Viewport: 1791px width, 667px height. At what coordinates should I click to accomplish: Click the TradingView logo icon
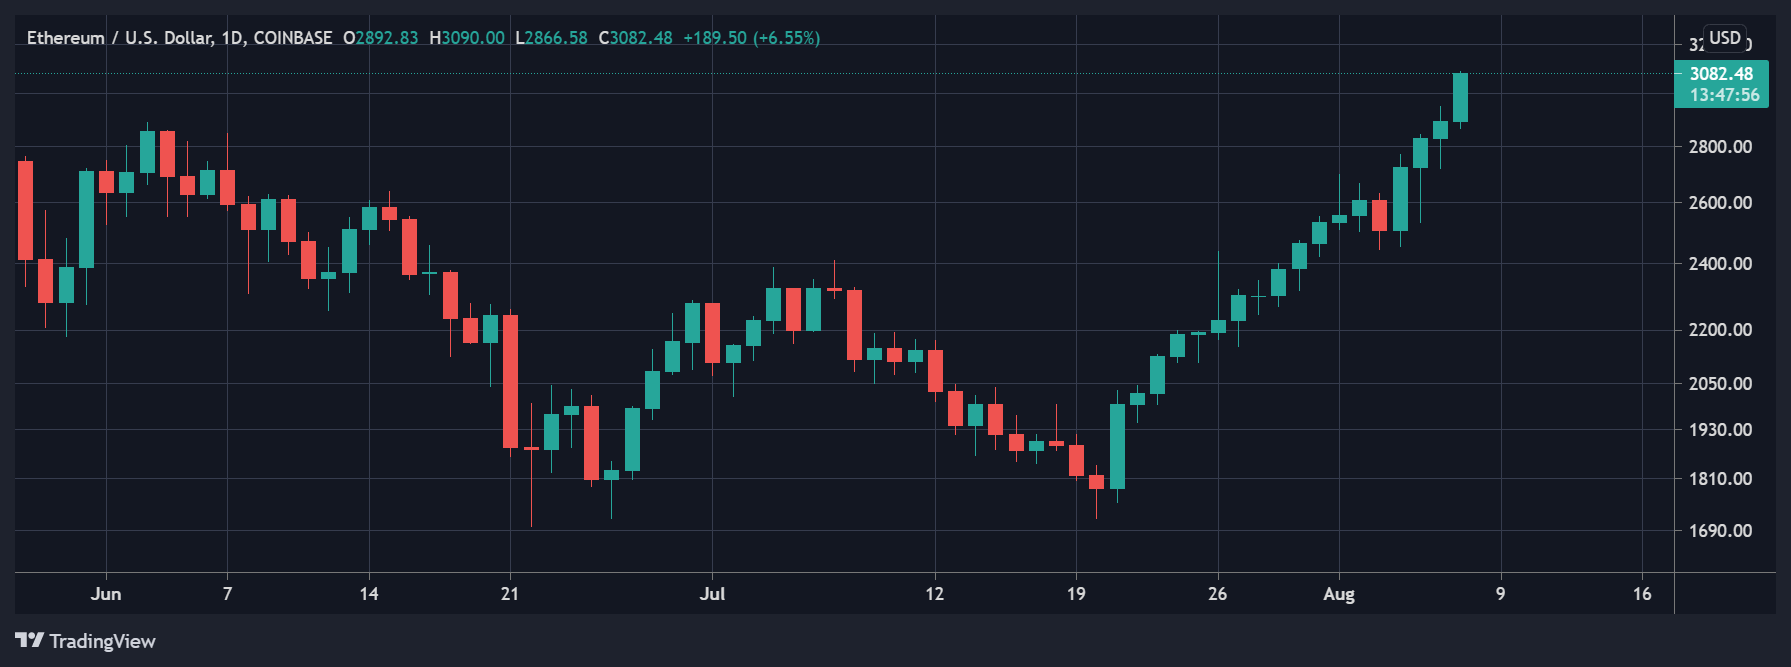[29, 640]
